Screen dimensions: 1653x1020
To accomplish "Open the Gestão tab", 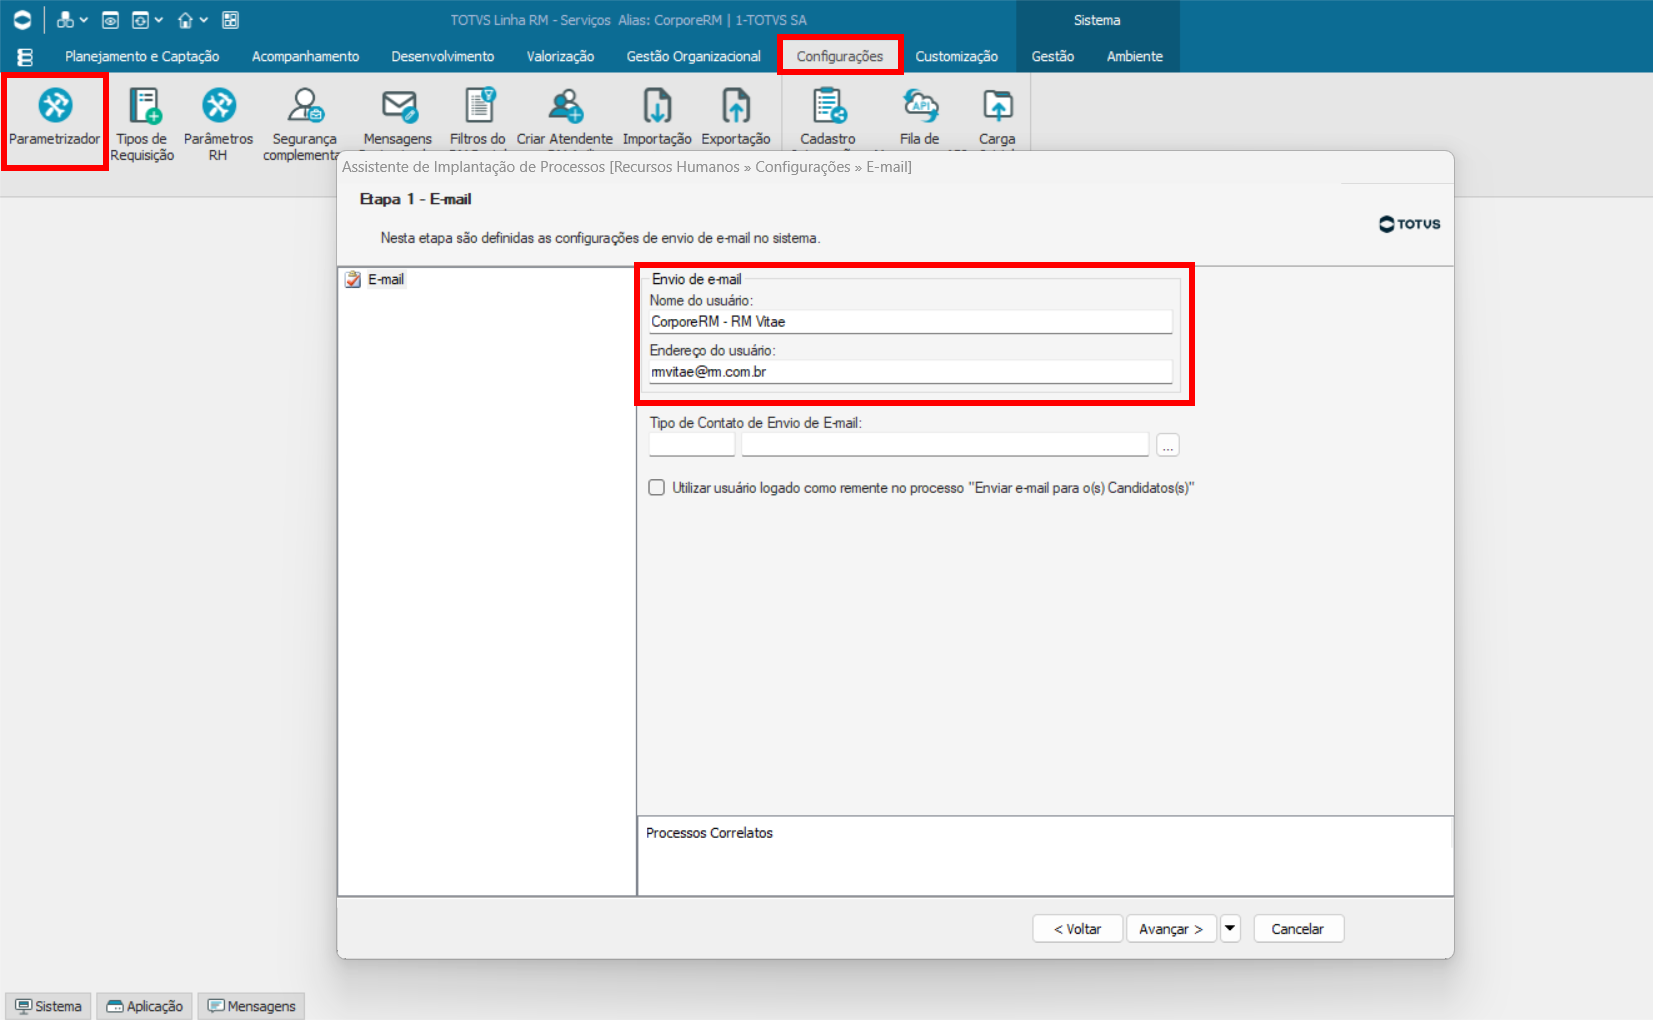I will click(x=1053, y=57).
